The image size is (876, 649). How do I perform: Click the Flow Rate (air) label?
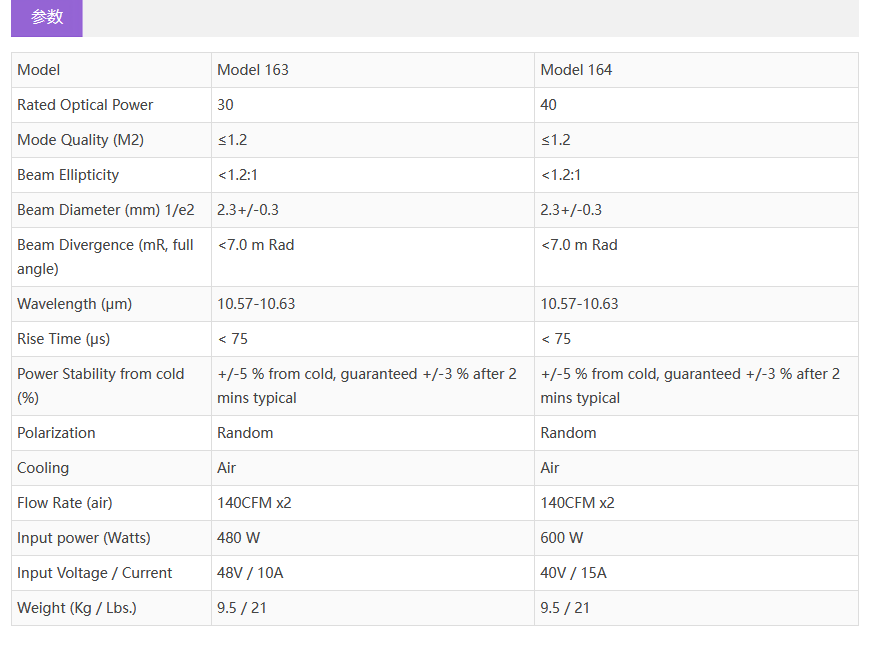(x=64, y=503)
